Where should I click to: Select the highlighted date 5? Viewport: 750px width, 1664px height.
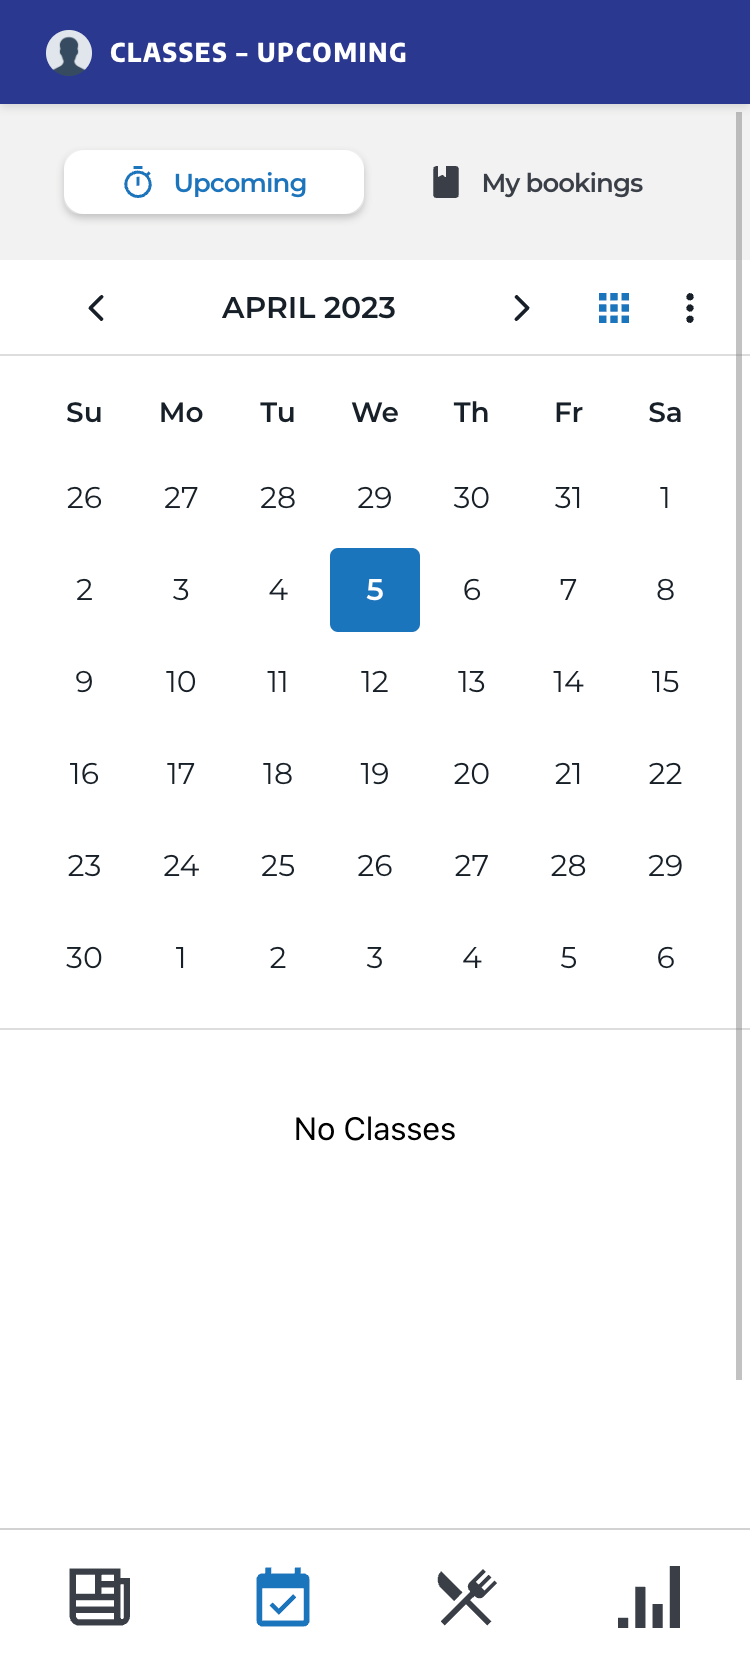(x=375, y=590)
